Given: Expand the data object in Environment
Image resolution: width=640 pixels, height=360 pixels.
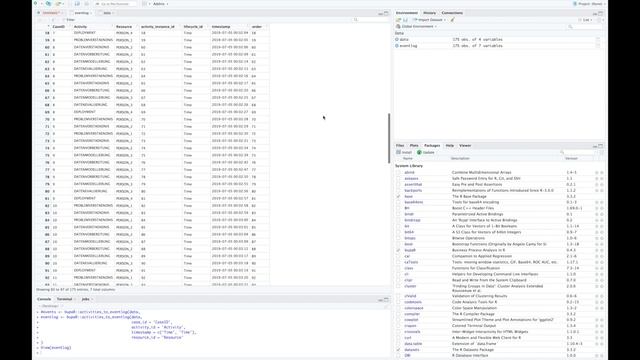Looking at the screenshot, I should (x=397, y=40).
